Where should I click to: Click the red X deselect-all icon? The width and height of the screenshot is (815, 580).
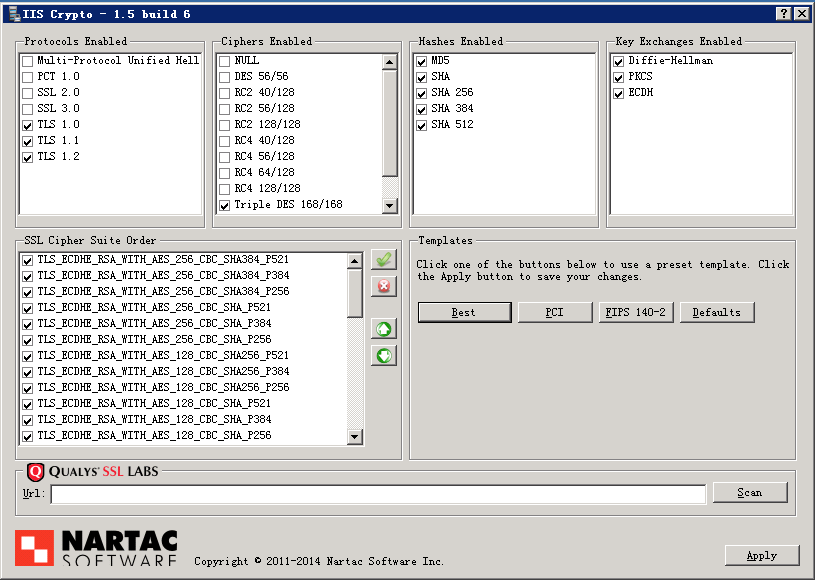tap(383, 287)
